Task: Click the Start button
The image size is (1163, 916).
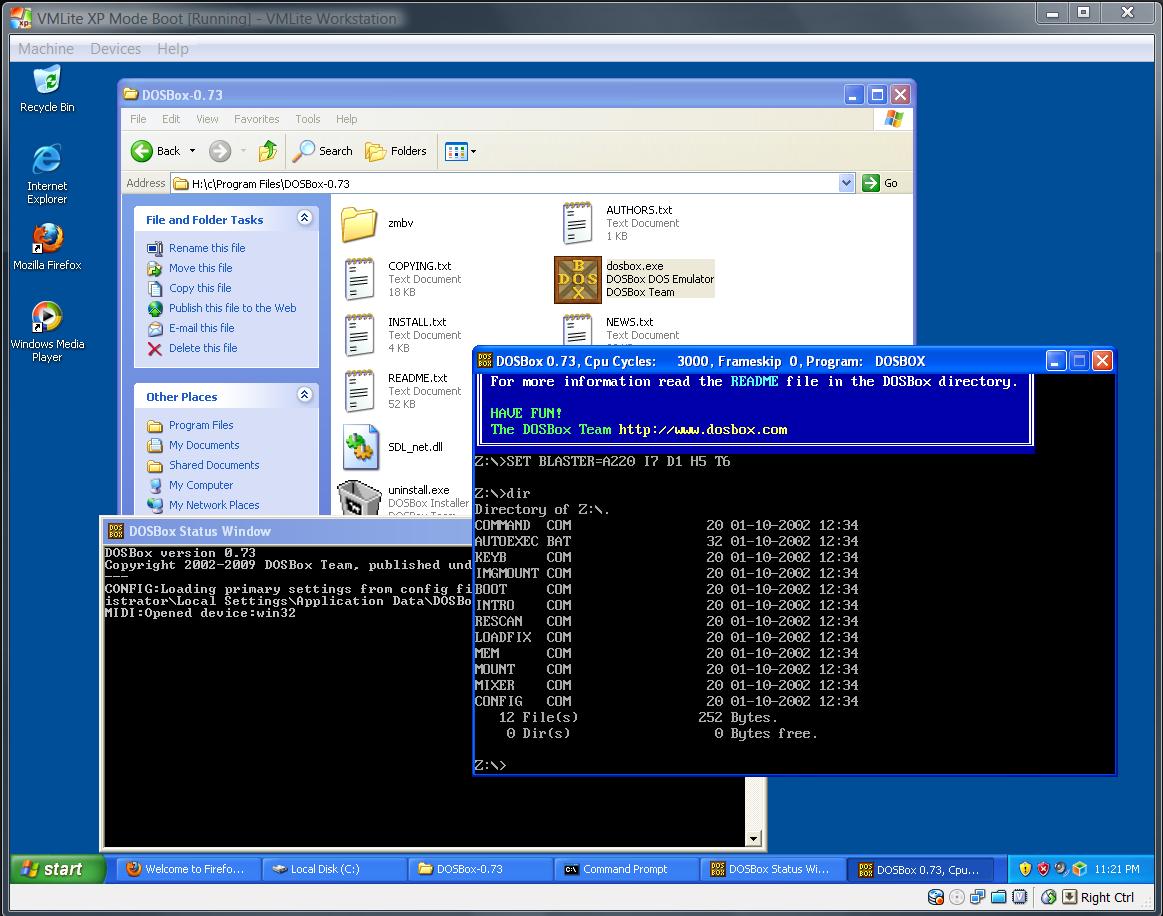Action: click(x=58, y=869)
